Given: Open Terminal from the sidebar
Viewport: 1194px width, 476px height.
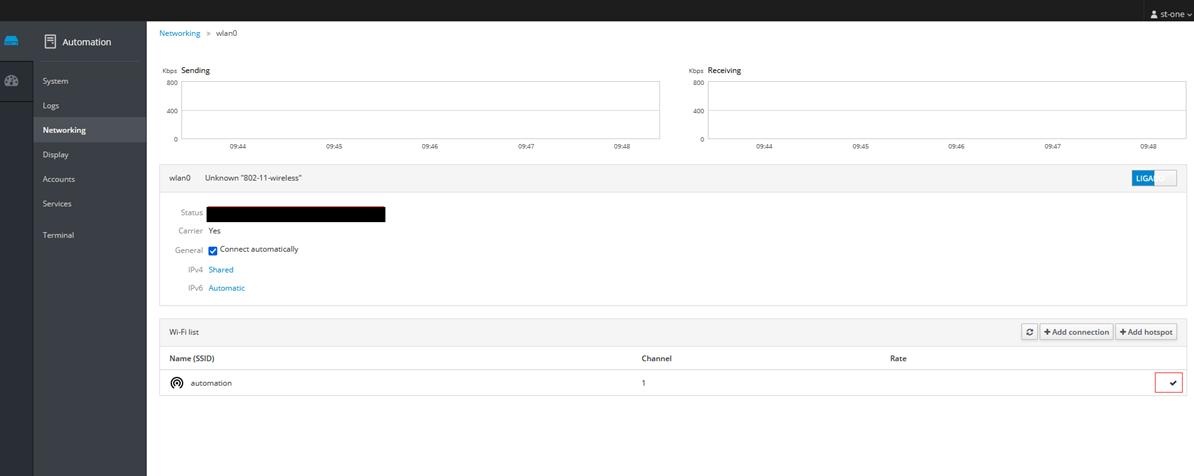Looking at the screenshot, I should [x=58, y=235].
